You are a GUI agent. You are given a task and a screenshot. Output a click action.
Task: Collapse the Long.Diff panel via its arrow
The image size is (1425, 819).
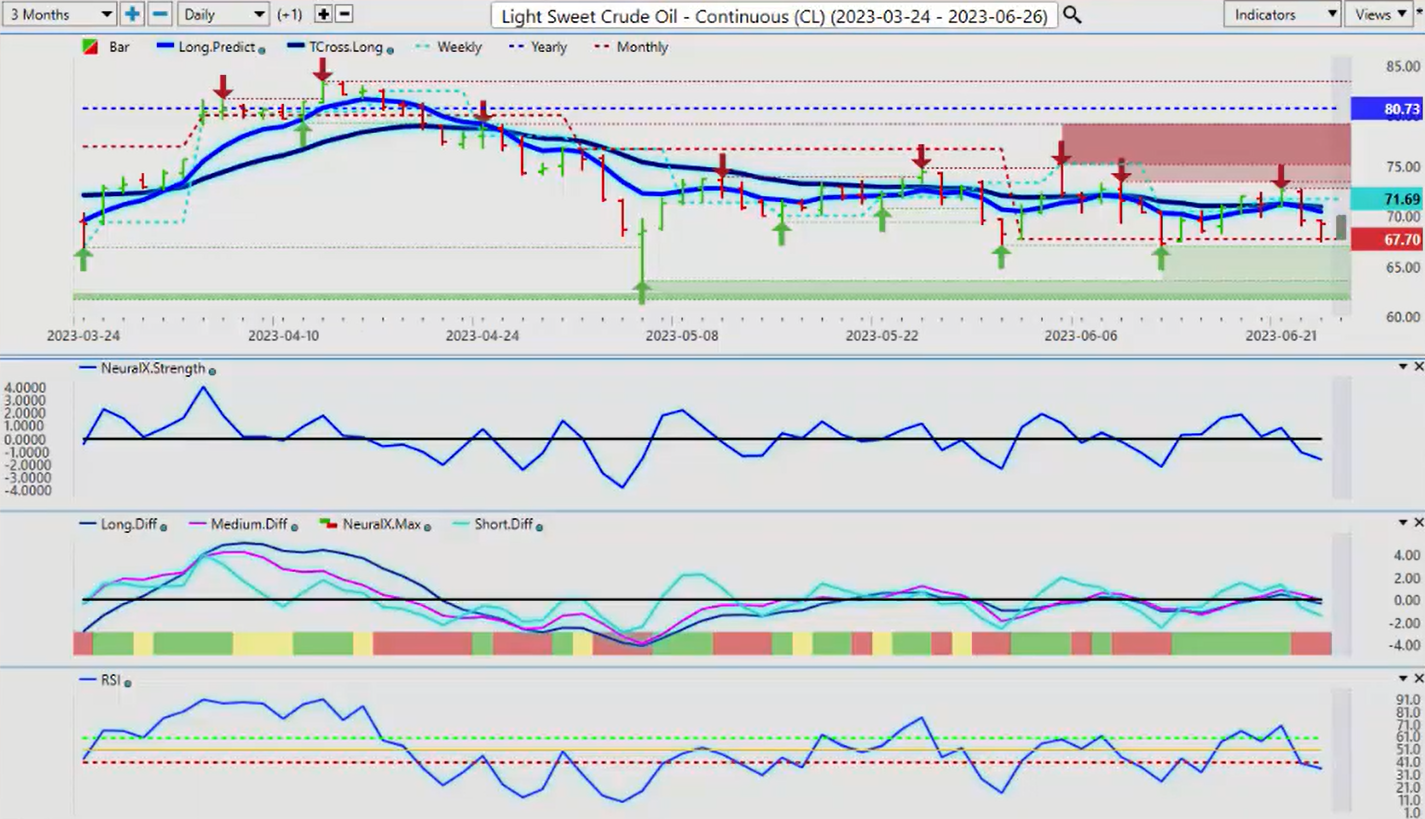[x=1402, y=523]
